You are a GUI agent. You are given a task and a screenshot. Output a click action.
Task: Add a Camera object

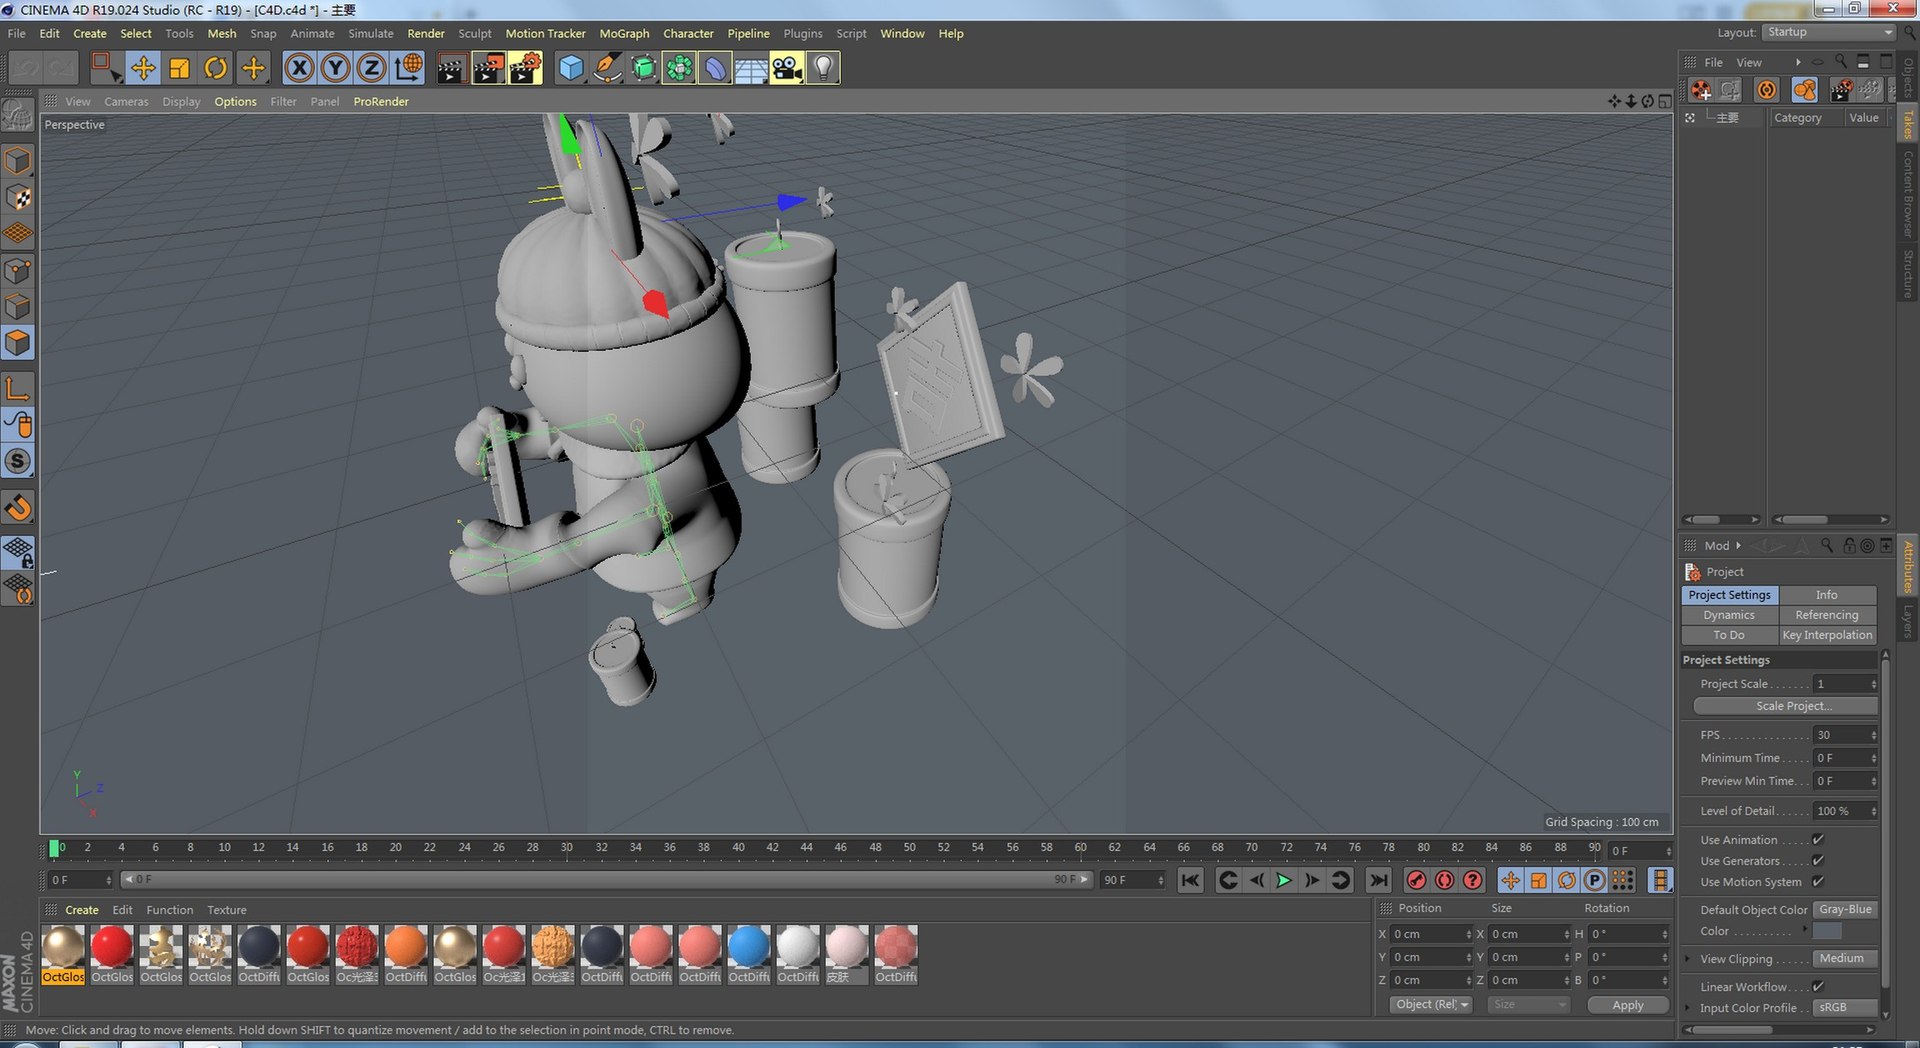click(787, 68)
